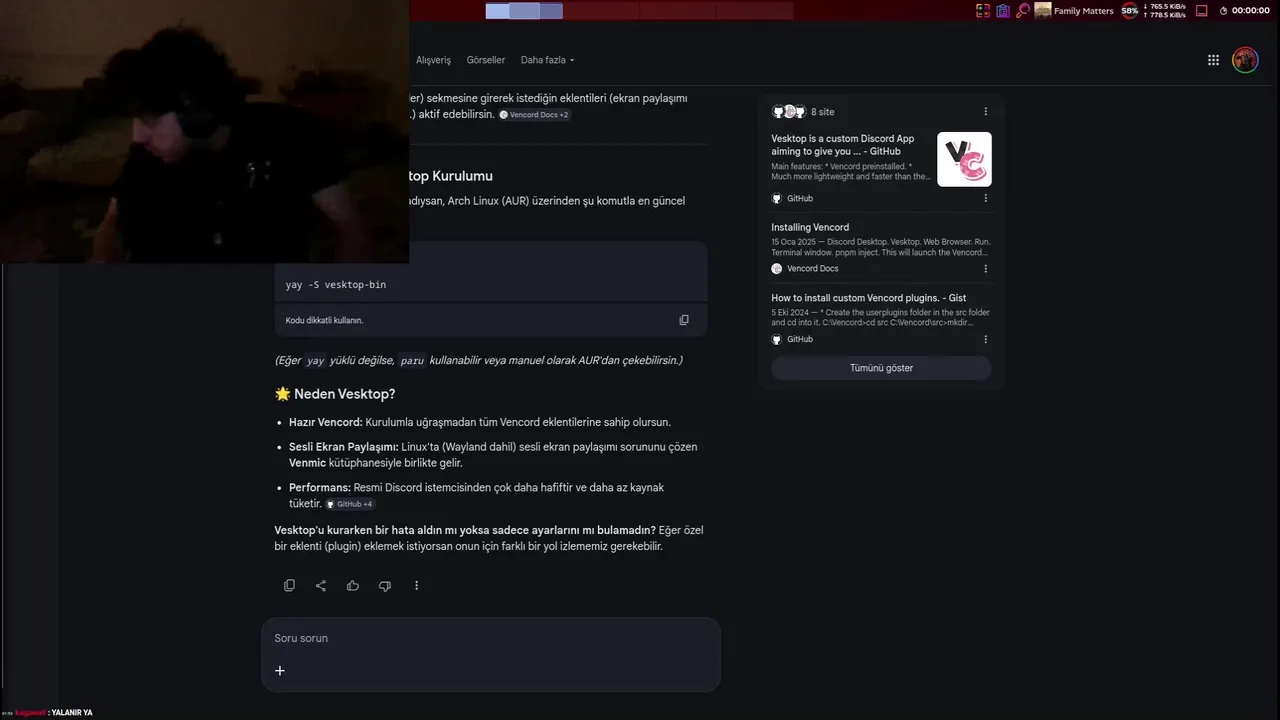
Task: Share the answer using share icon
Action: coord(321,586)
